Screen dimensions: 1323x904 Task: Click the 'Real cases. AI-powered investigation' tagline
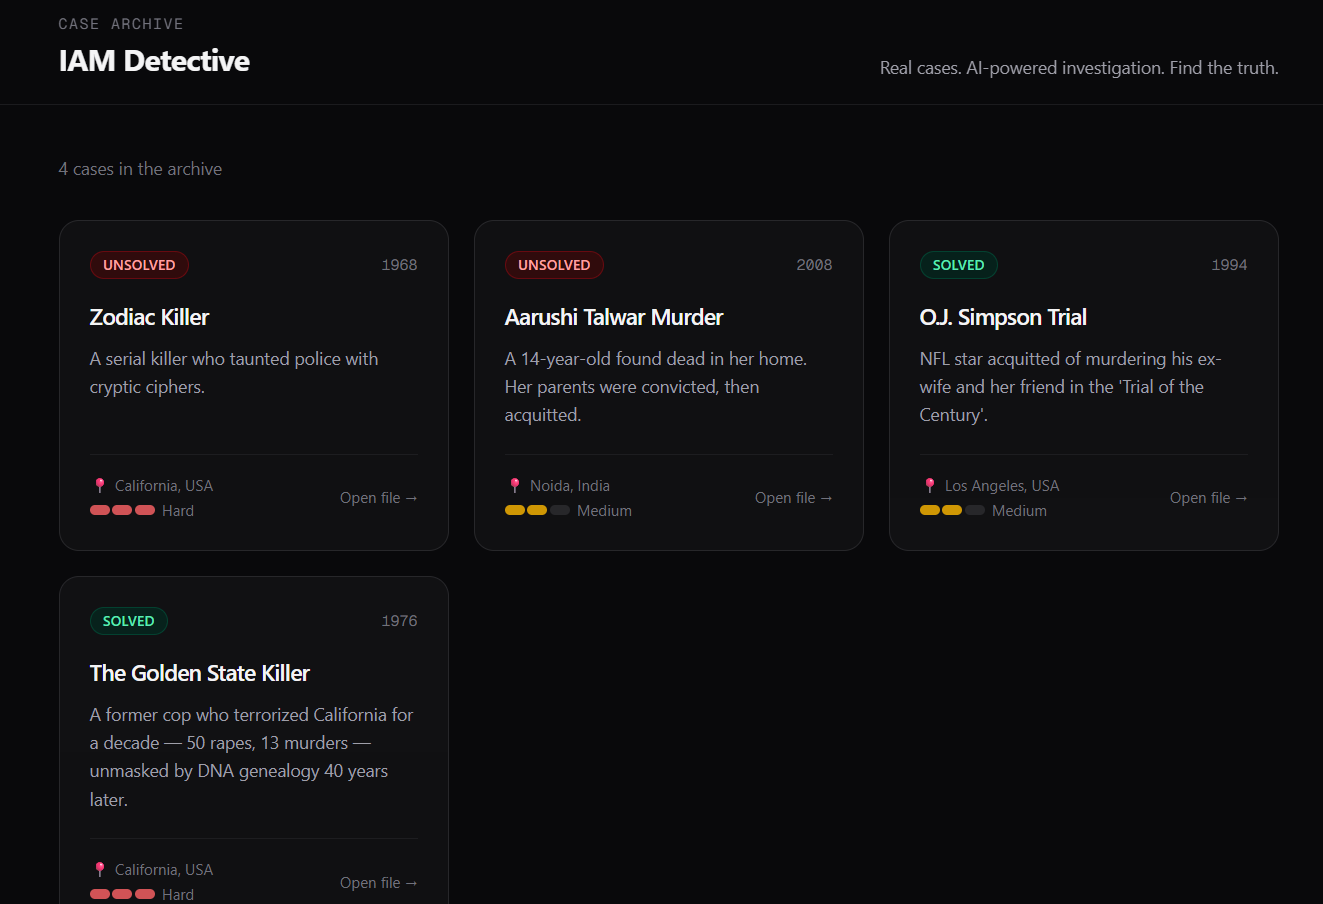coord(1079,68)
